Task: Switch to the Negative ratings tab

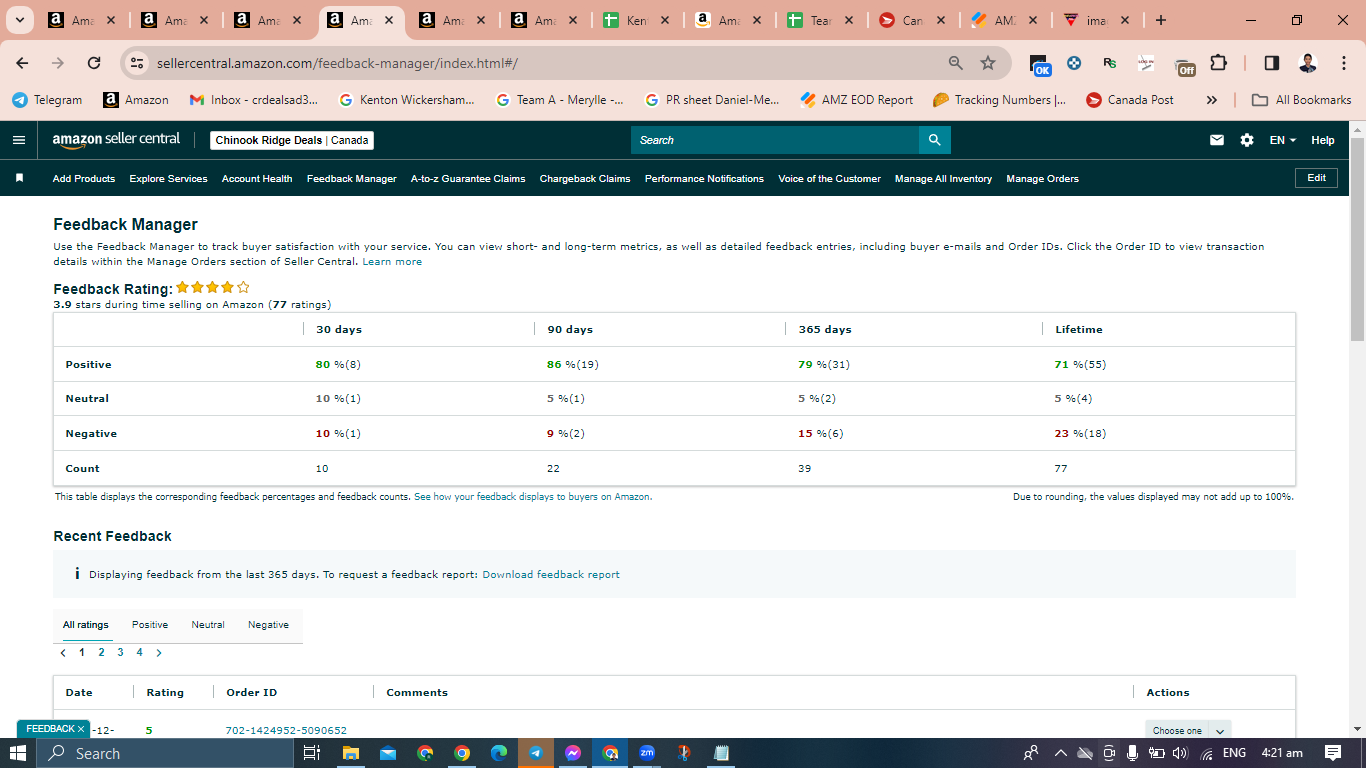Action: pos(268,625)
